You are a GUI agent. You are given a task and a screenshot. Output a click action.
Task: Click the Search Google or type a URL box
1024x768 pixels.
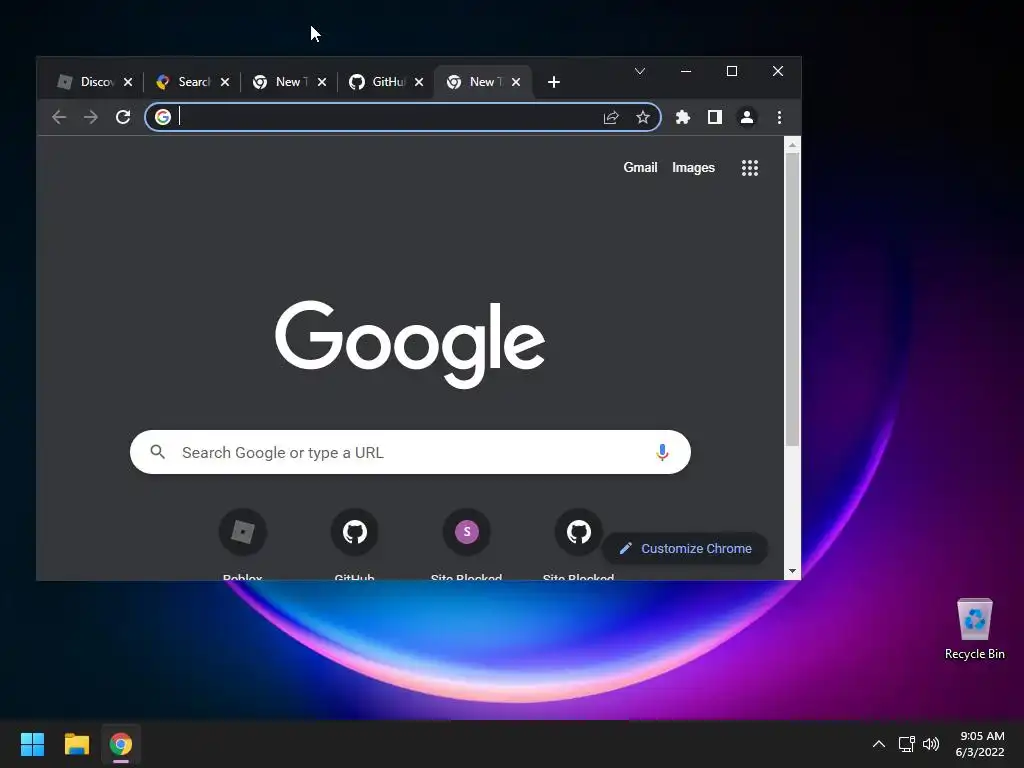click(410, 452)
